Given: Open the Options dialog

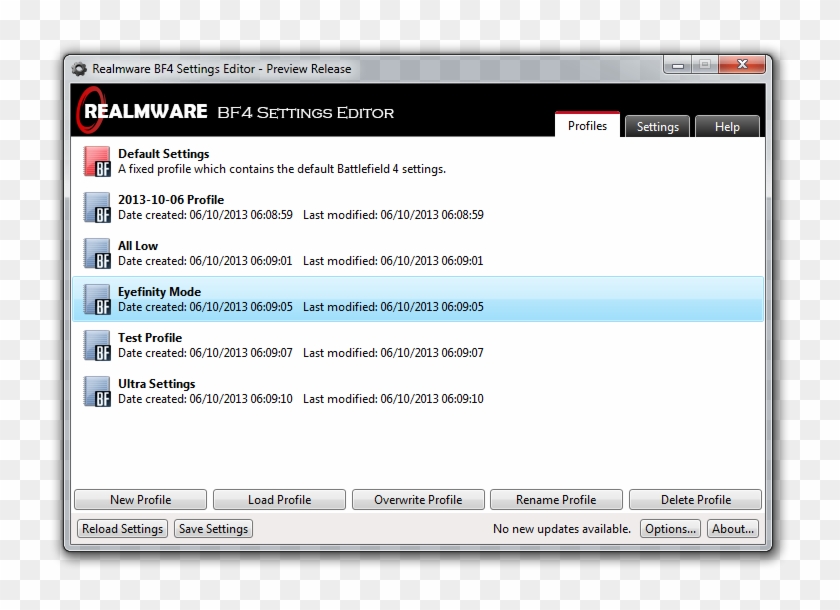Looking at the screenshot, I should tap(670, 528).
